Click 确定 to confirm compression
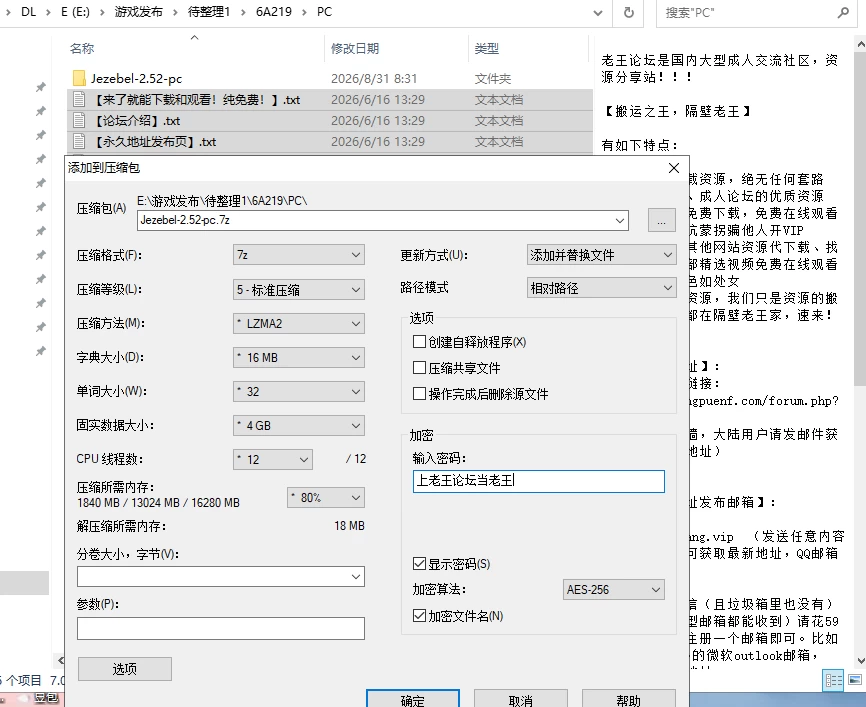This screenshot has width=866, height=707. 413,700
